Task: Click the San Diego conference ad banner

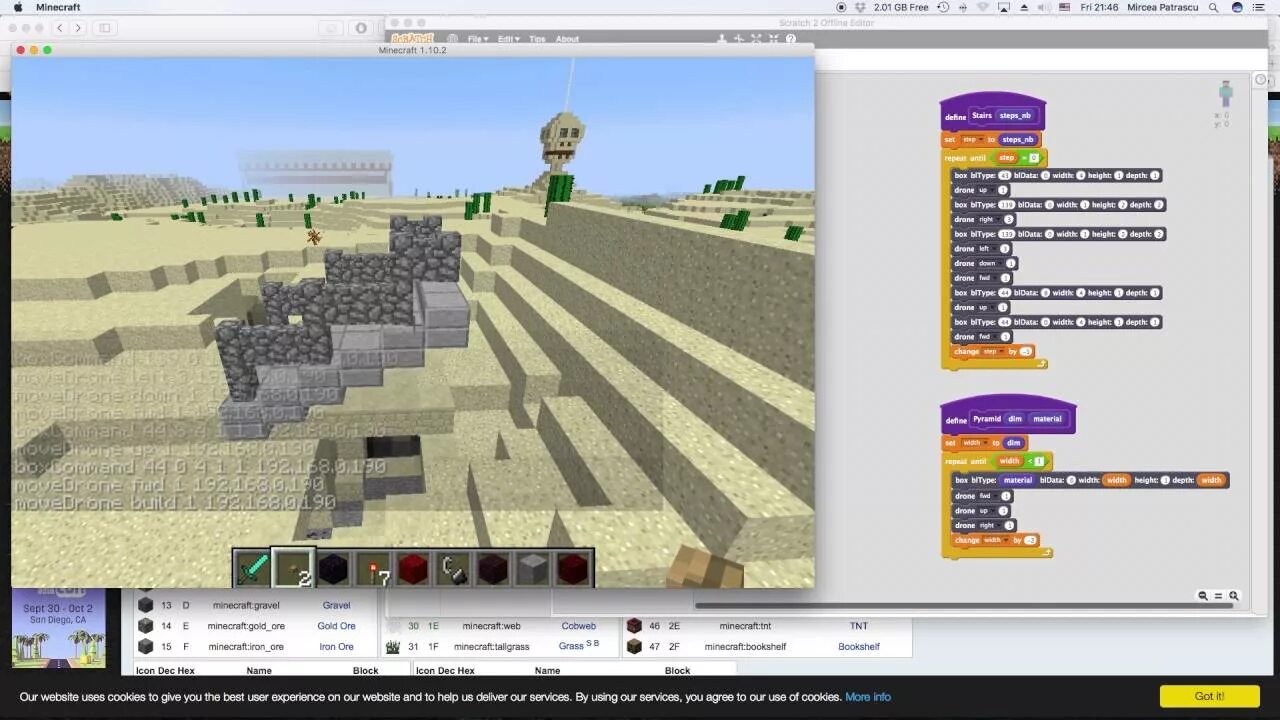Action: (58, 630)
